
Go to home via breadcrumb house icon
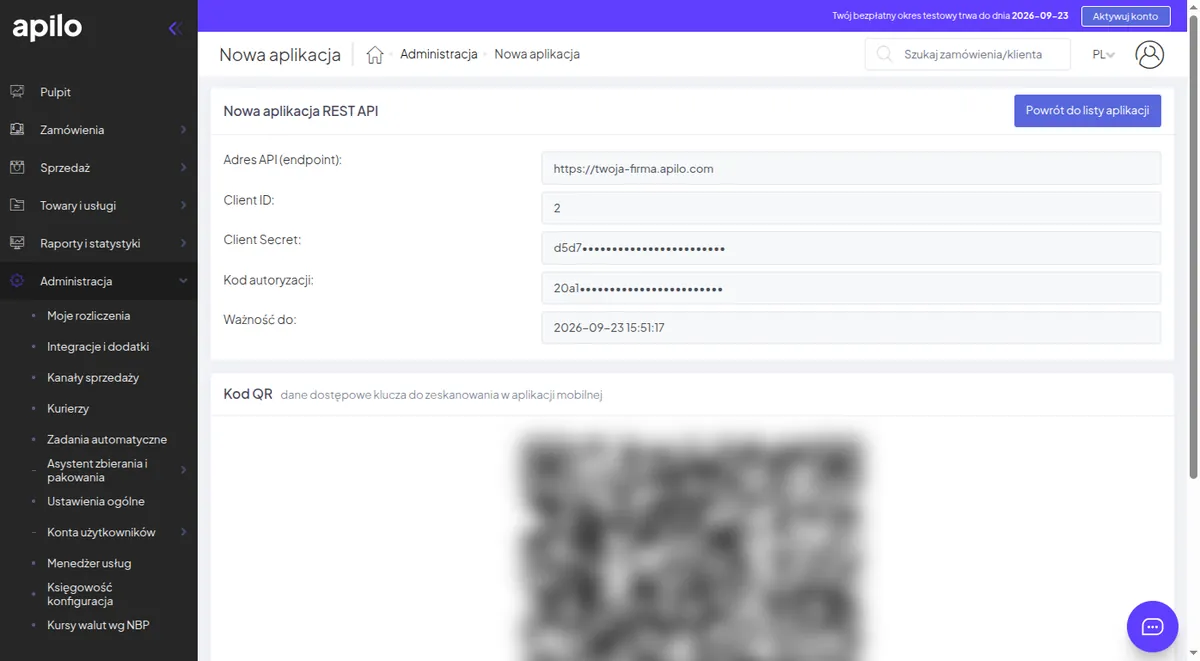pyautogui.click(x=375, y=55)
